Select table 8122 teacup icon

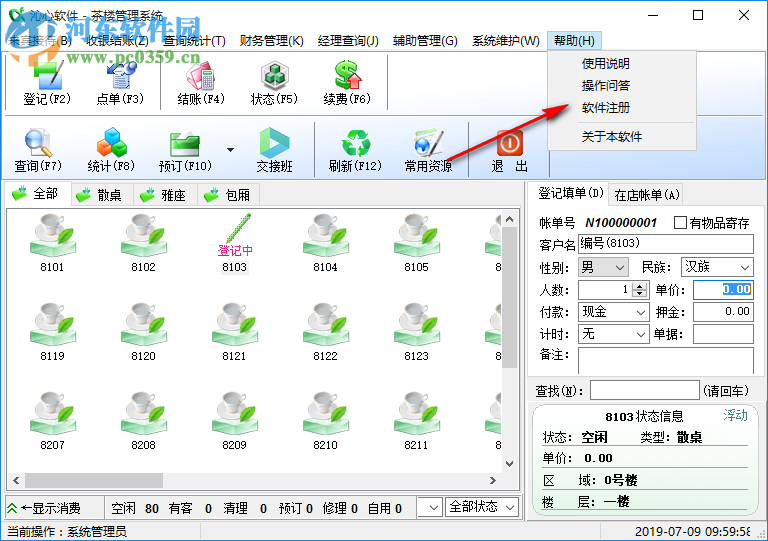coord(326,324)
